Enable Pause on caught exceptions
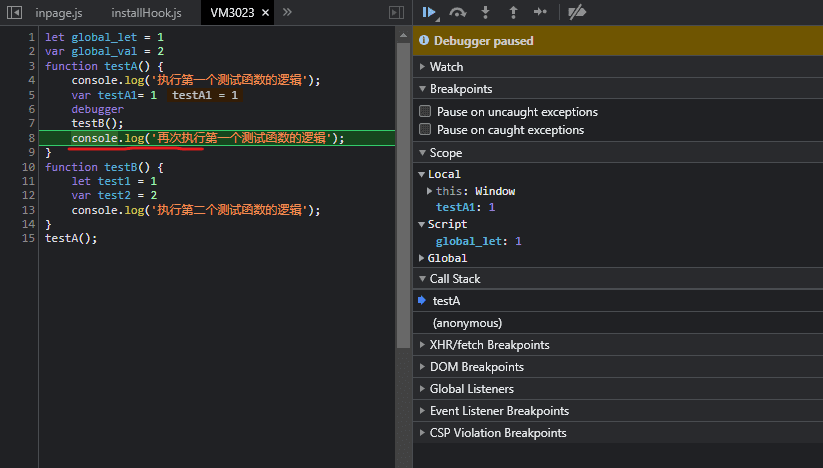The width and height of the screenshot is (823, 468). tap(425, 130)
